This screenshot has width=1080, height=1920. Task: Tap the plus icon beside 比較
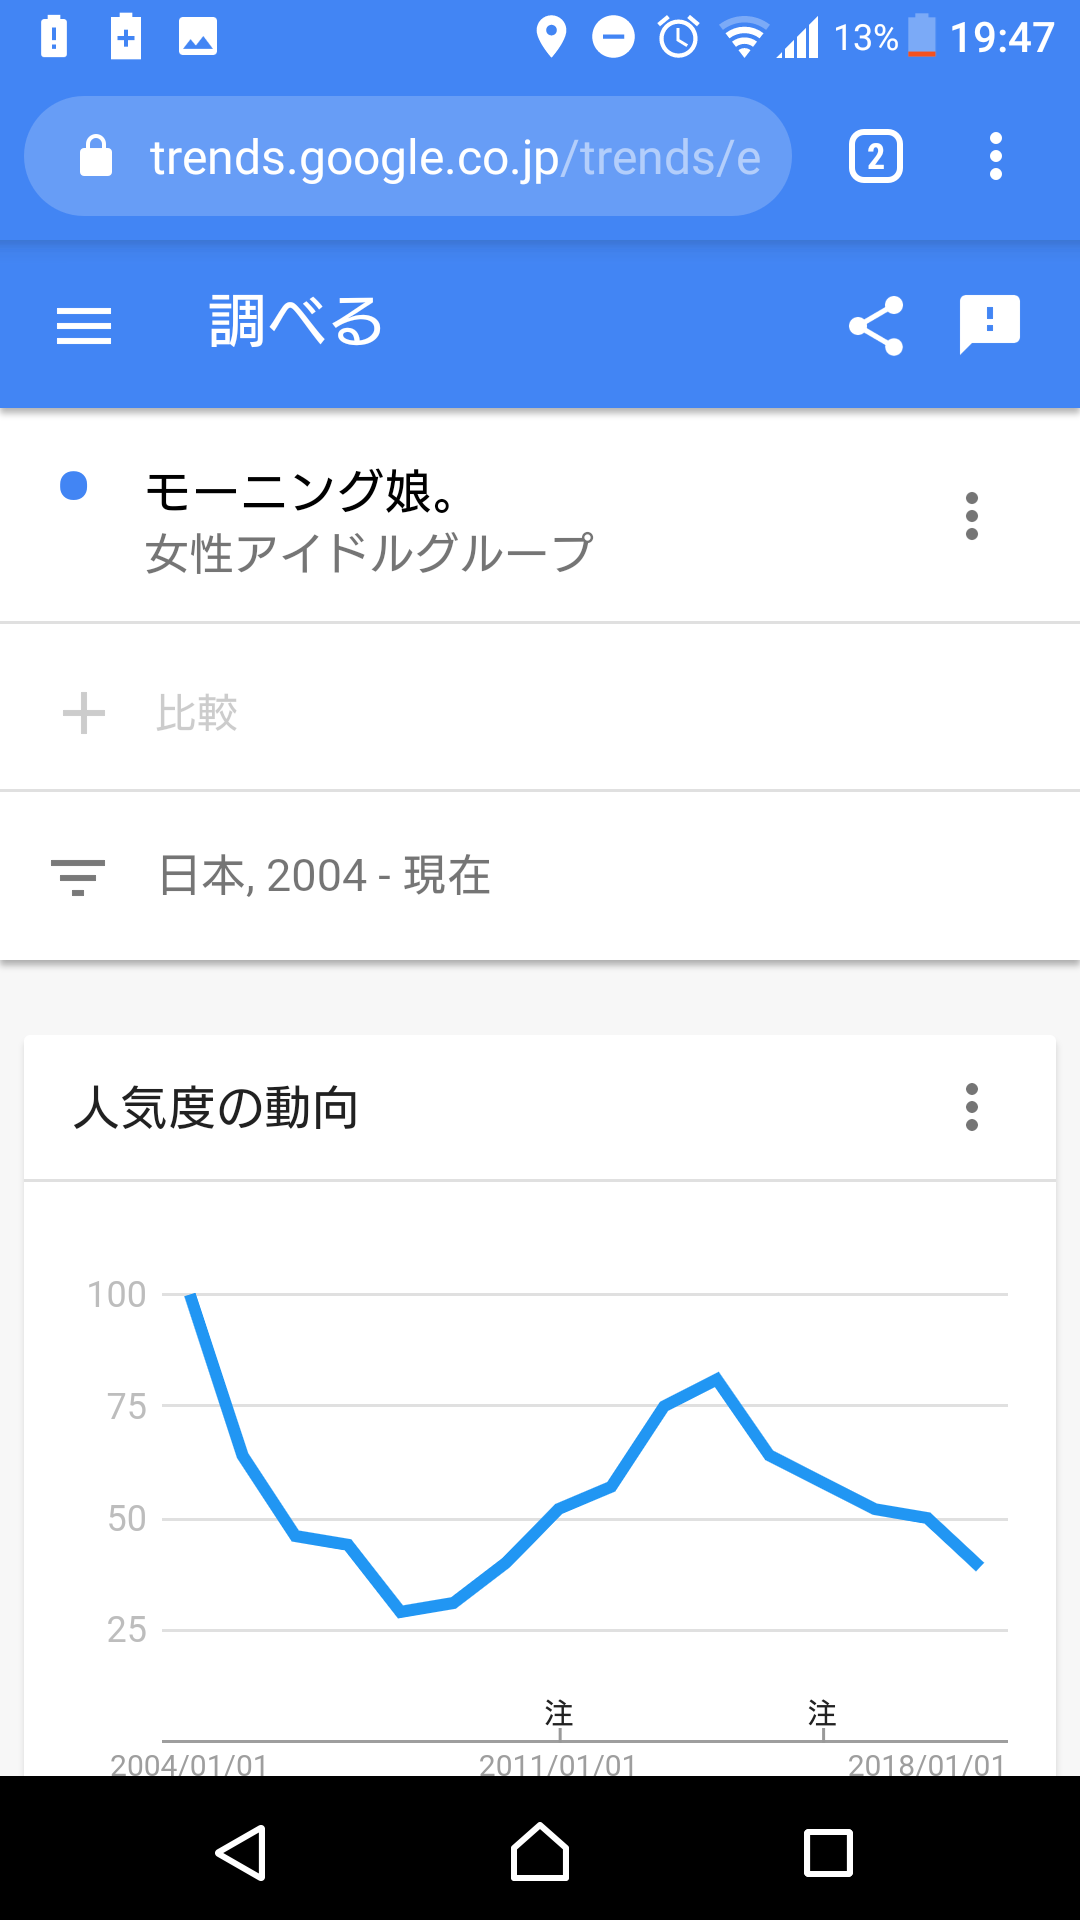(84, 713)
